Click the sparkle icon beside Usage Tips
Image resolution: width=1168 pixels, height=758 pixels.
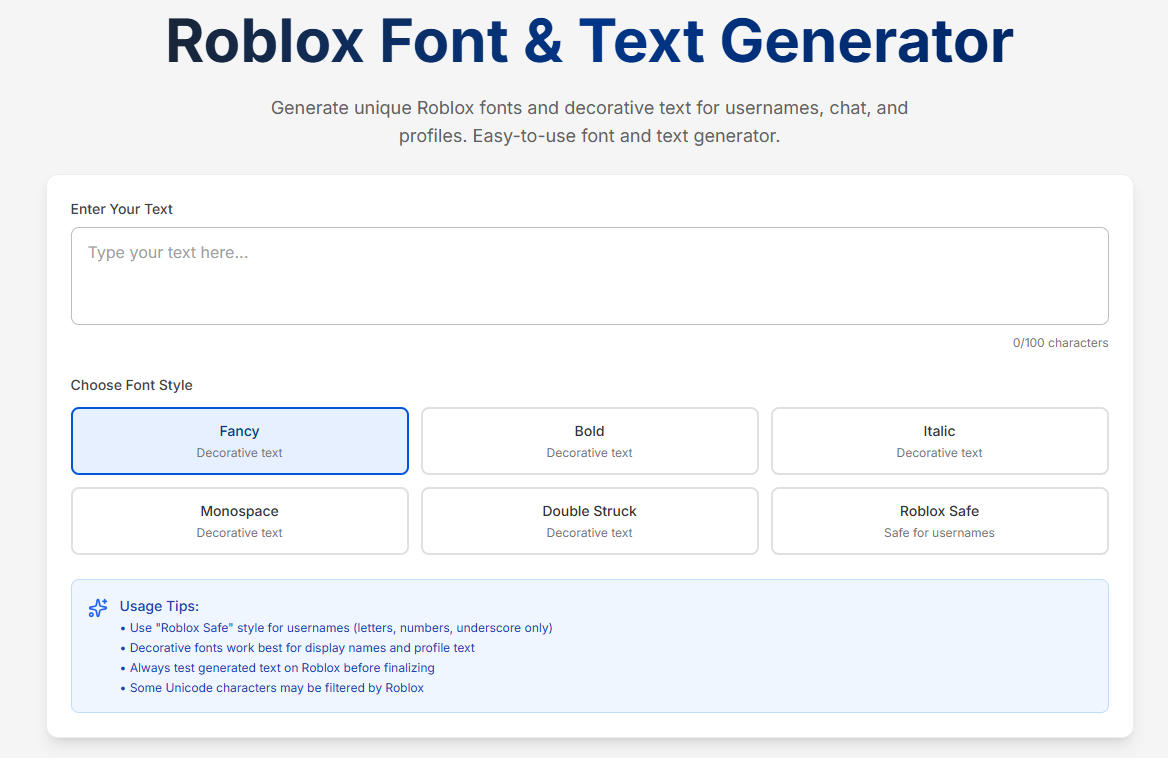98,608
